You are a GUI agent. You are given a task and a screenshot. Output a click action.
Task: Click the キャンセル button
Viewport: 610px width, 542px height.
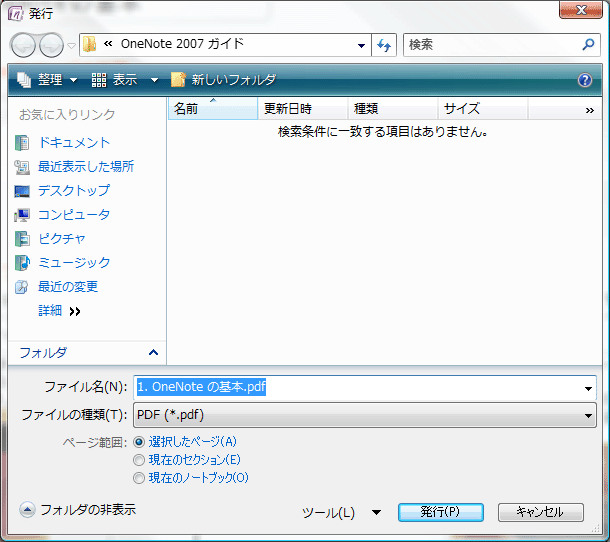pos(540,512)
